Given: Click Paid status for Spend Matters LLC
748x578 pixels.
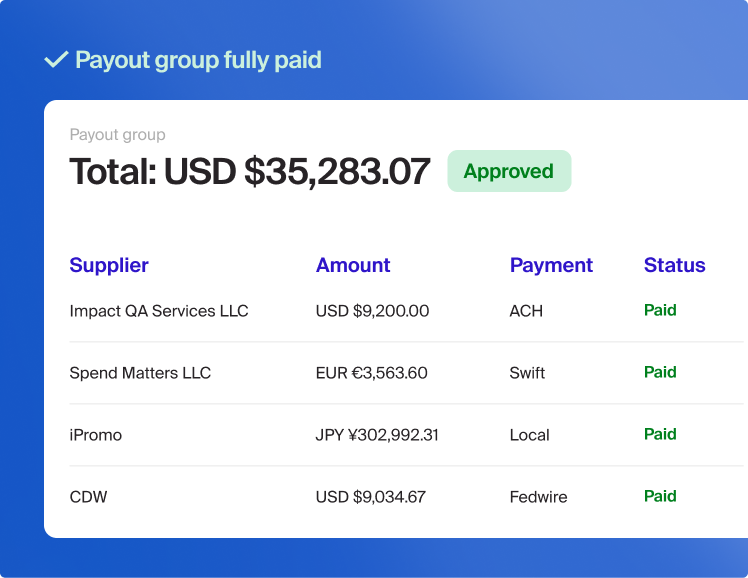Looking at the screenshot, I should pos(660,372).
